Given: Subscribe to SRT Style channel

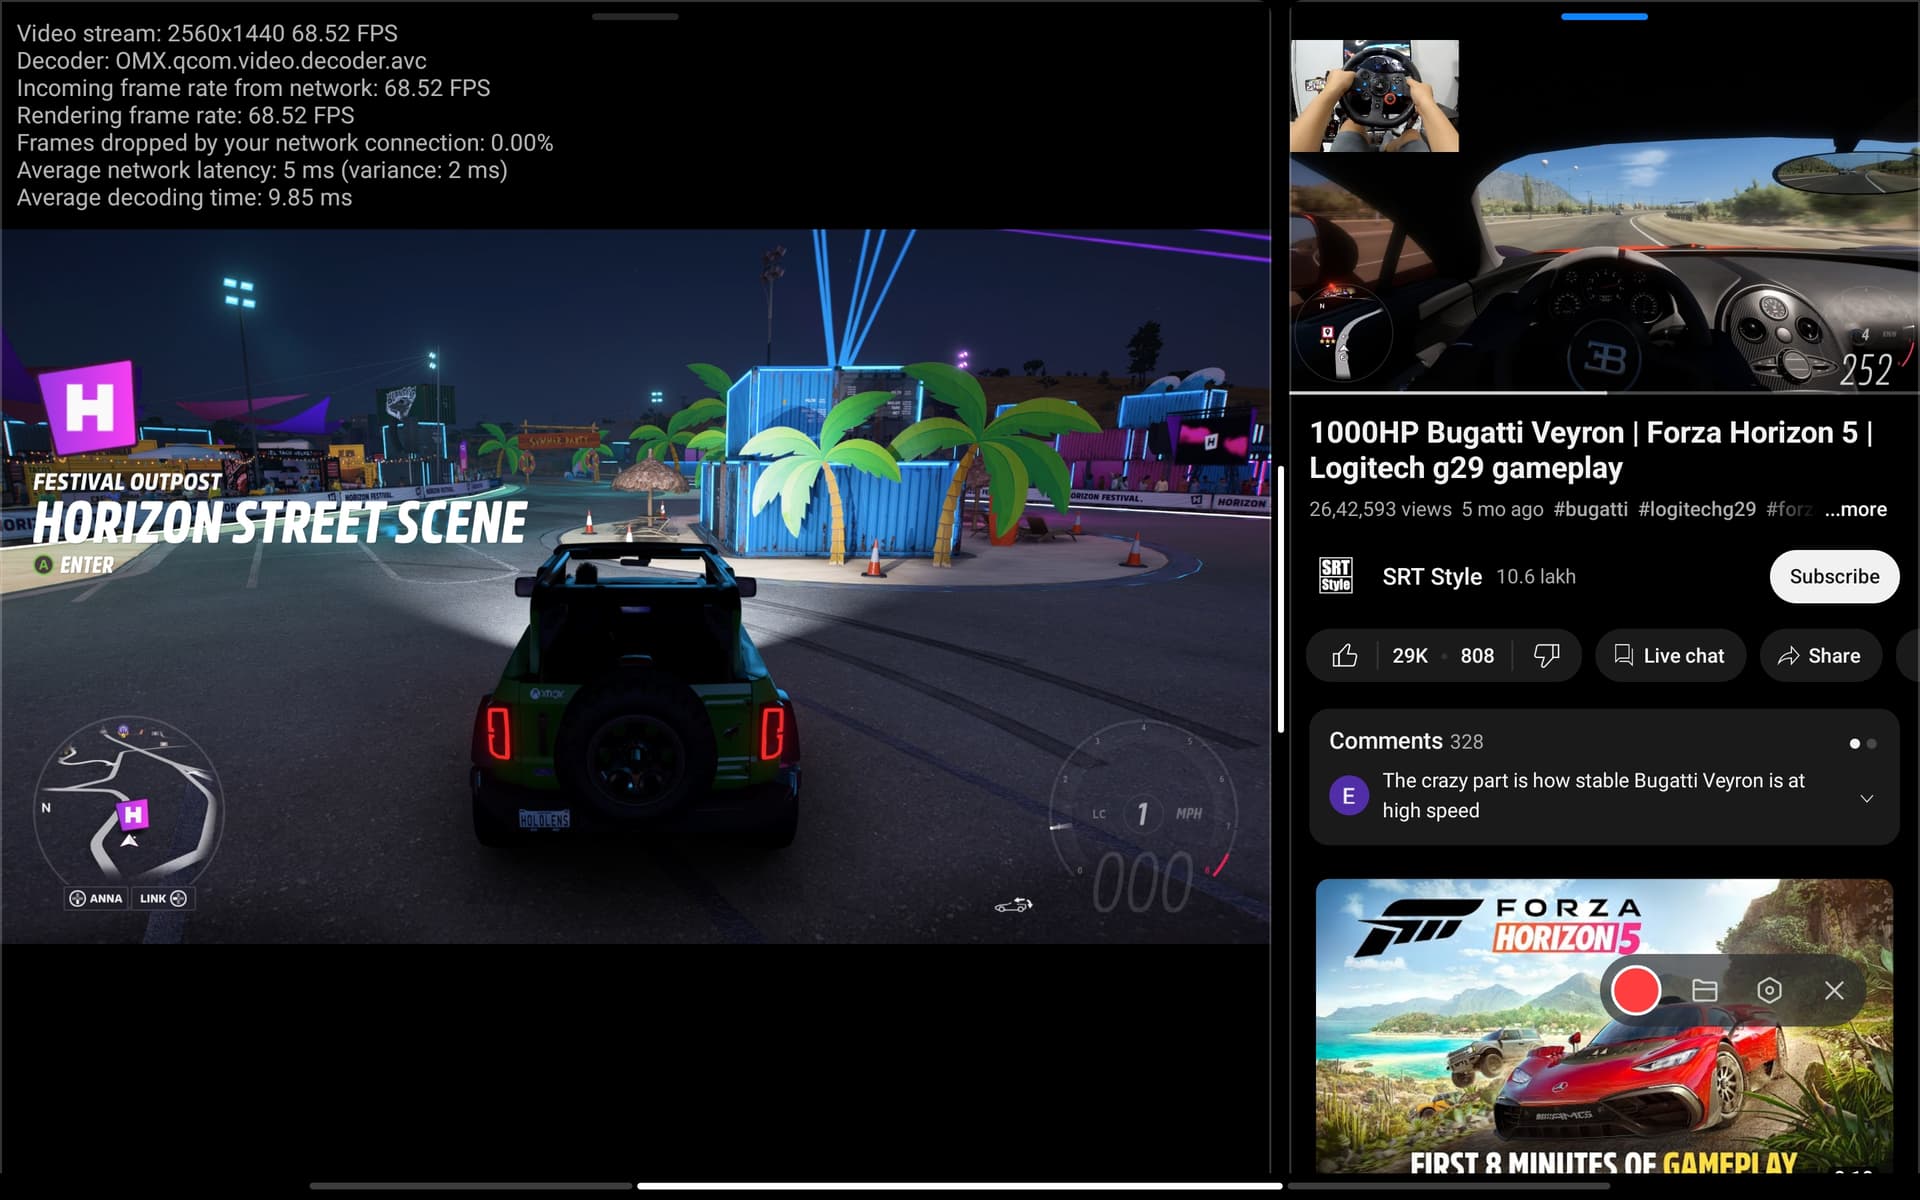Looking at the screenshot, I should (x=1834, y=577).
